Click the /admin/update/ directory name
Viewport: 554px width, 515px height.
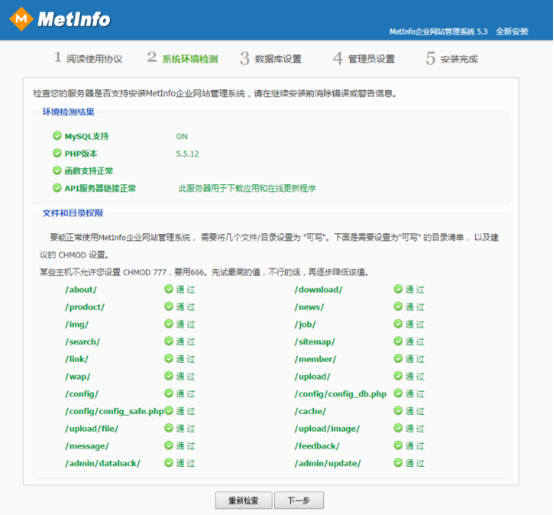328,463
